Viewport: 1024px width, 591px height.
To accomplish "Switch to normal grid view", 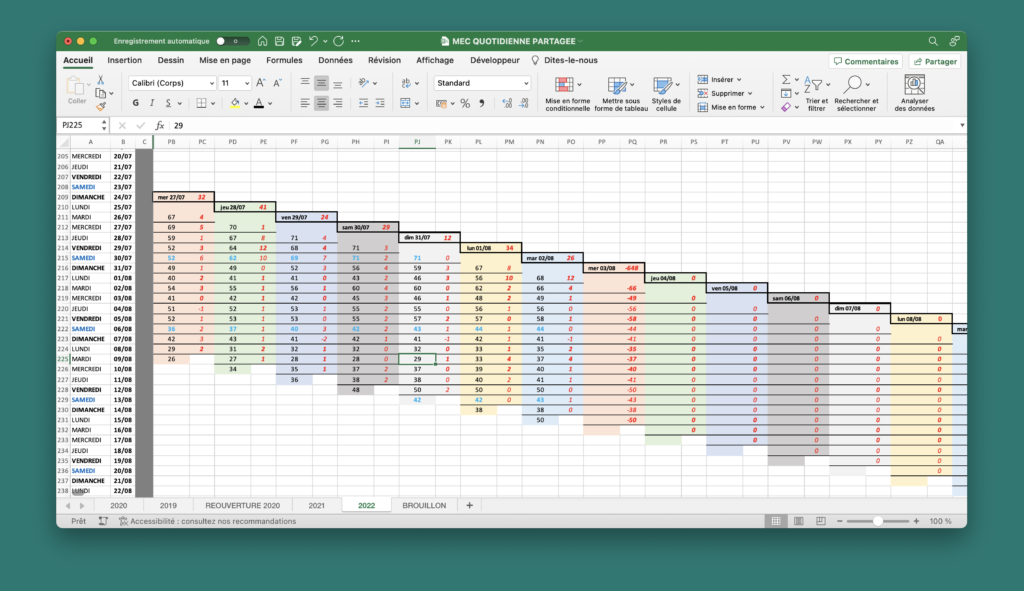I will 776,521.
